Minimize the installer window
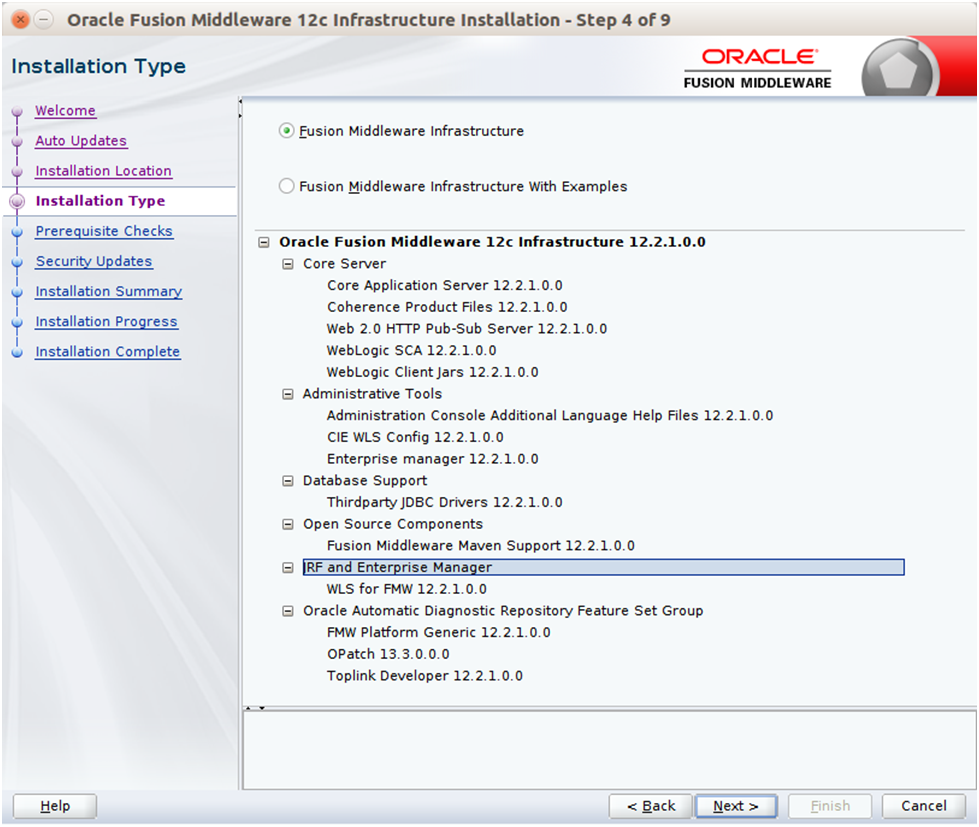The height and width of the screenshot is (827, 979). [x=43, y=19]
